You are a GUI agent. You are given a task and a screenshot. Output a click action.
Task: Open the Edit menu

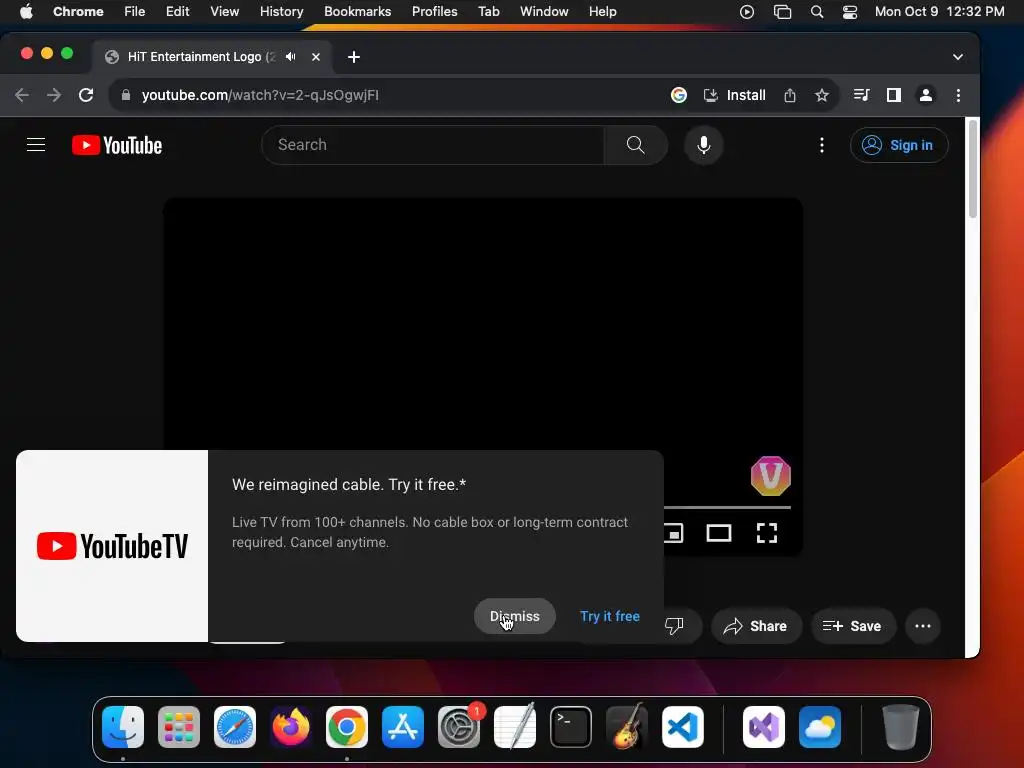pyautogui.click(x=177, y=12)
